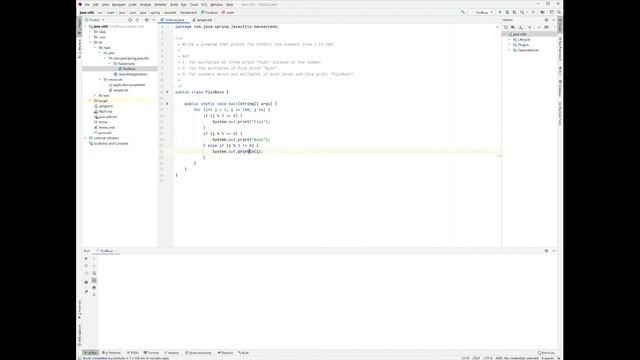This screenshot has height=360, width=640.
Task: Open the File menu
Action: [87, 4]
